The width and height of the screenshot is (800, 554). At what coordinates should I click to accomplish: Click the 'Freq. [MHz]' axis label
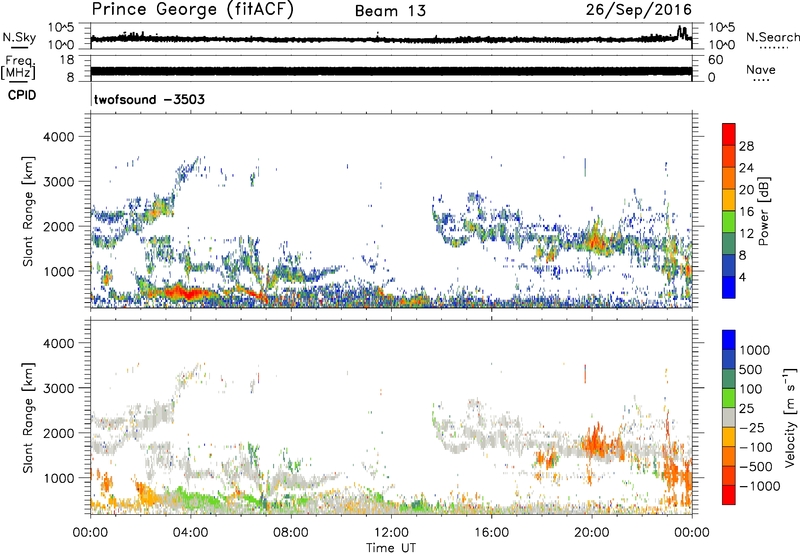[19, 68]
